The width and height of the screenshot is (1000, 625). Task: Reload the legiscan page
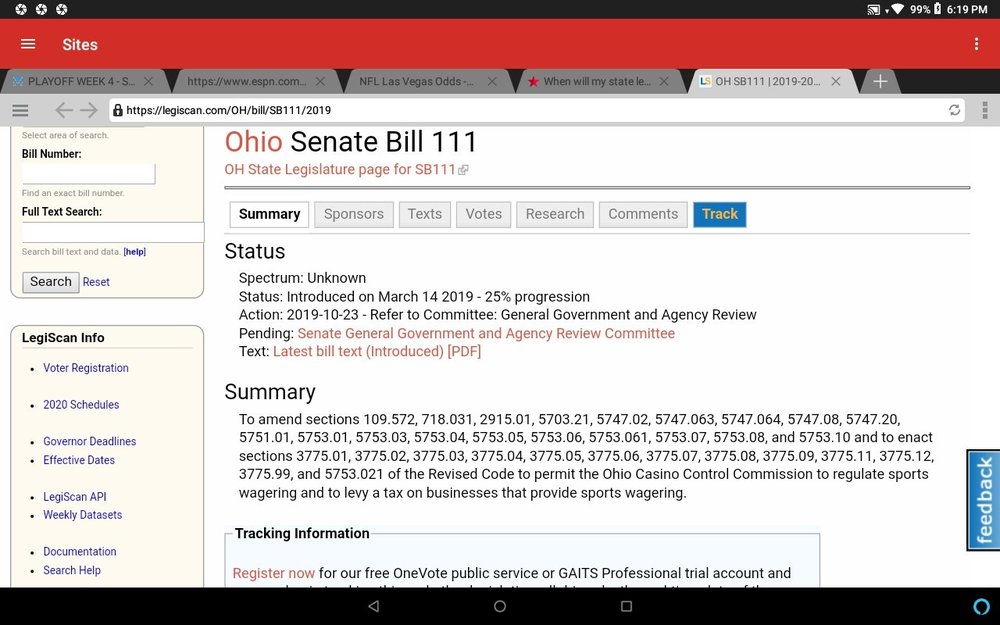click(954, 110)
